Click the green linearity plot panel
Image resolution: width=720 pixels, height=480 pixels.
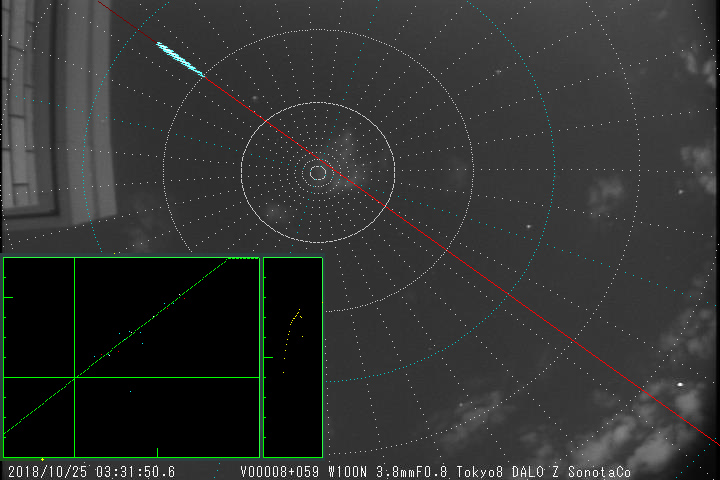point(131,357)
